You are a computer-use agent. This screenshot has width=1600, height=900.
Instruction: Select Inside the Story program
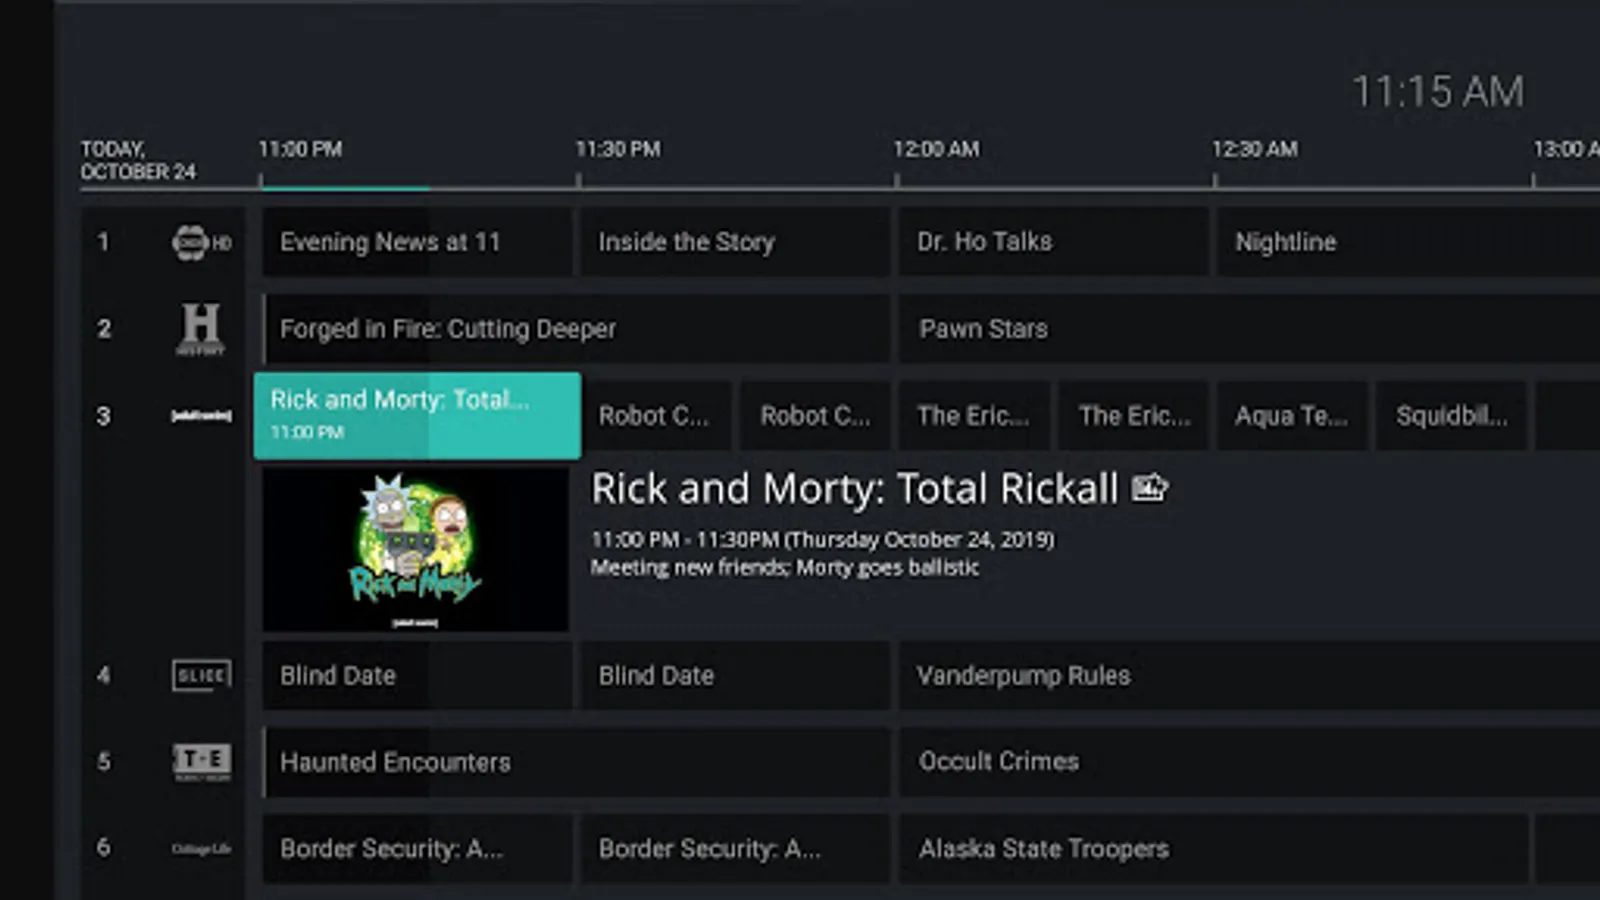point(735,242)
